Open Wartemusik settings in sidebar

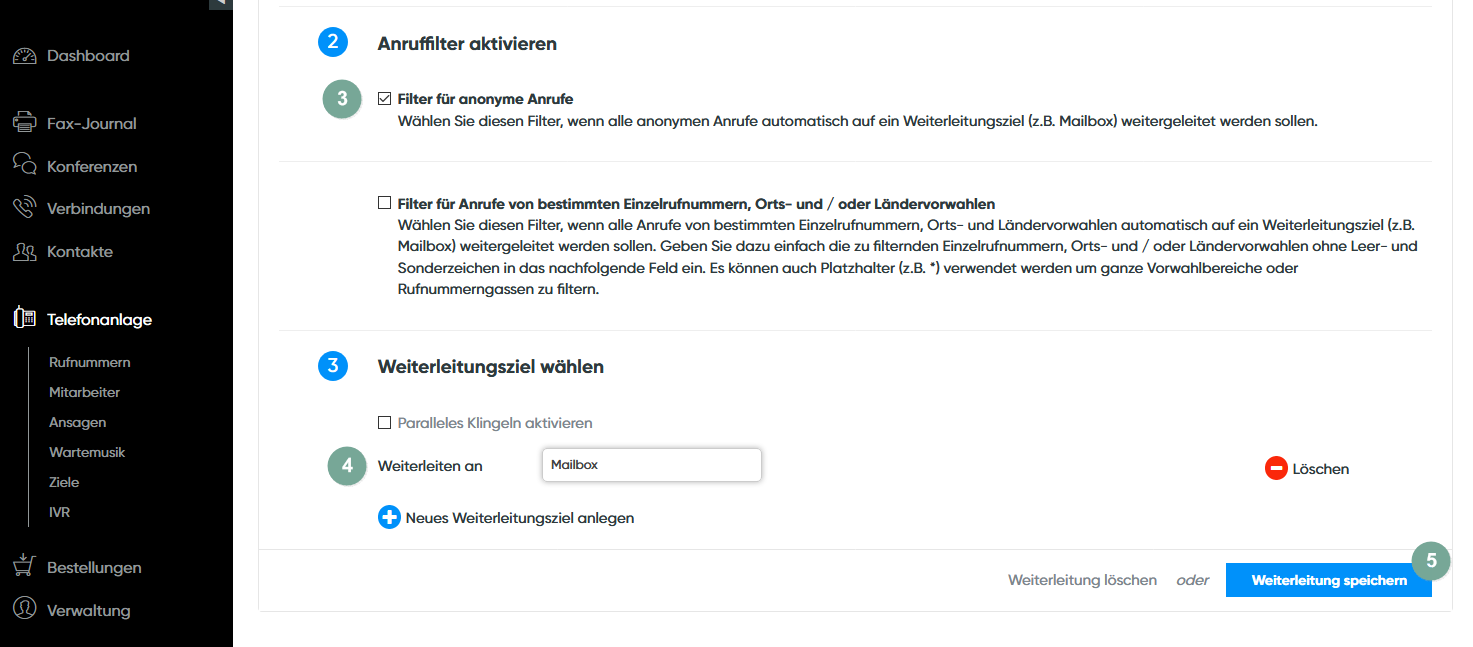tap(87, 452)
